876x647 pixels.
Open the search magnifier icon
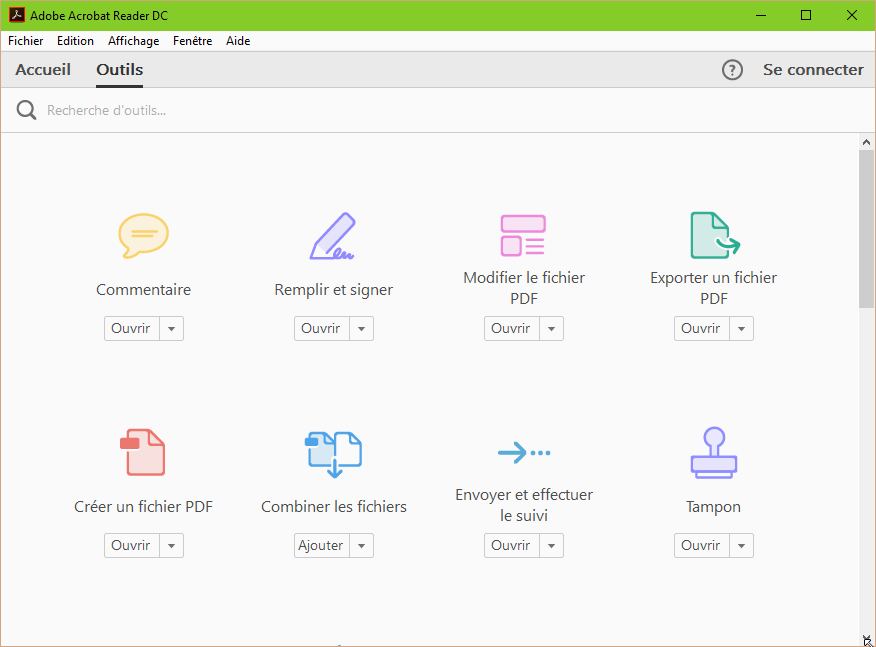pyautogui.click(x=25, y=110)
